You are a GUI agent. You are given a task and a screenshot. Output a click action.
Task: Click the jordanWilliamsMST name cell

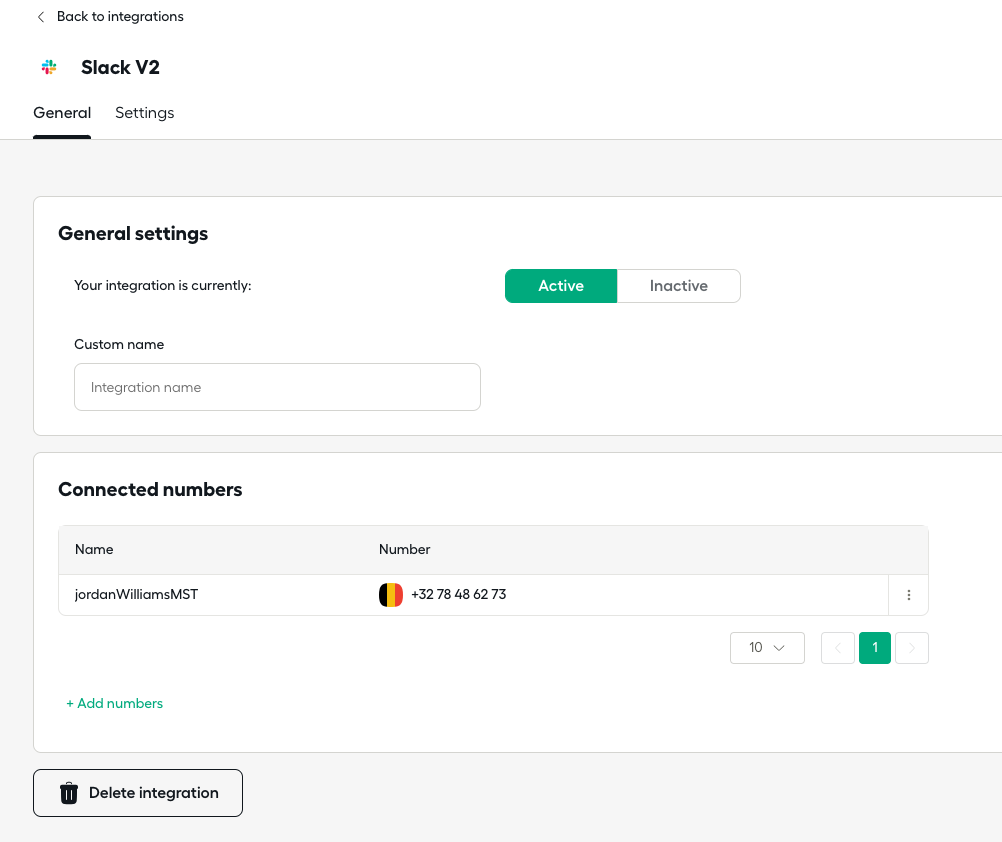point(136,595)
